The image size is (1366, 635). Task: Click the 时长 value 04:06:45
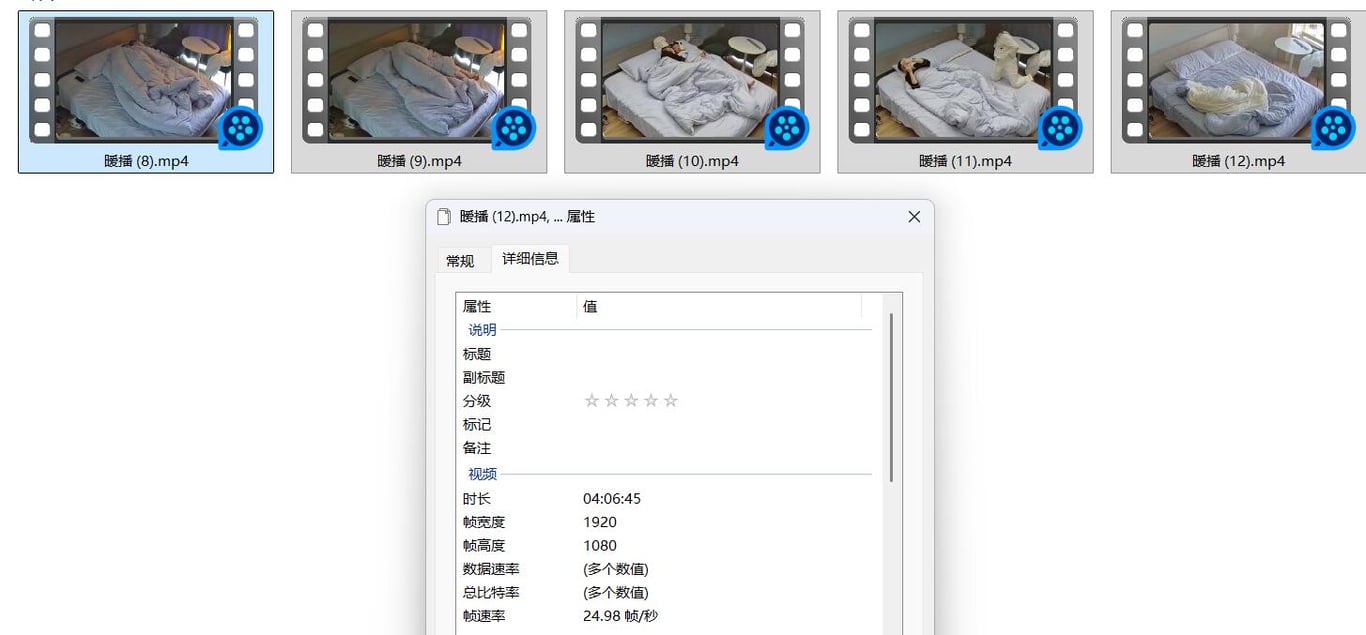[x=612, y=498]
